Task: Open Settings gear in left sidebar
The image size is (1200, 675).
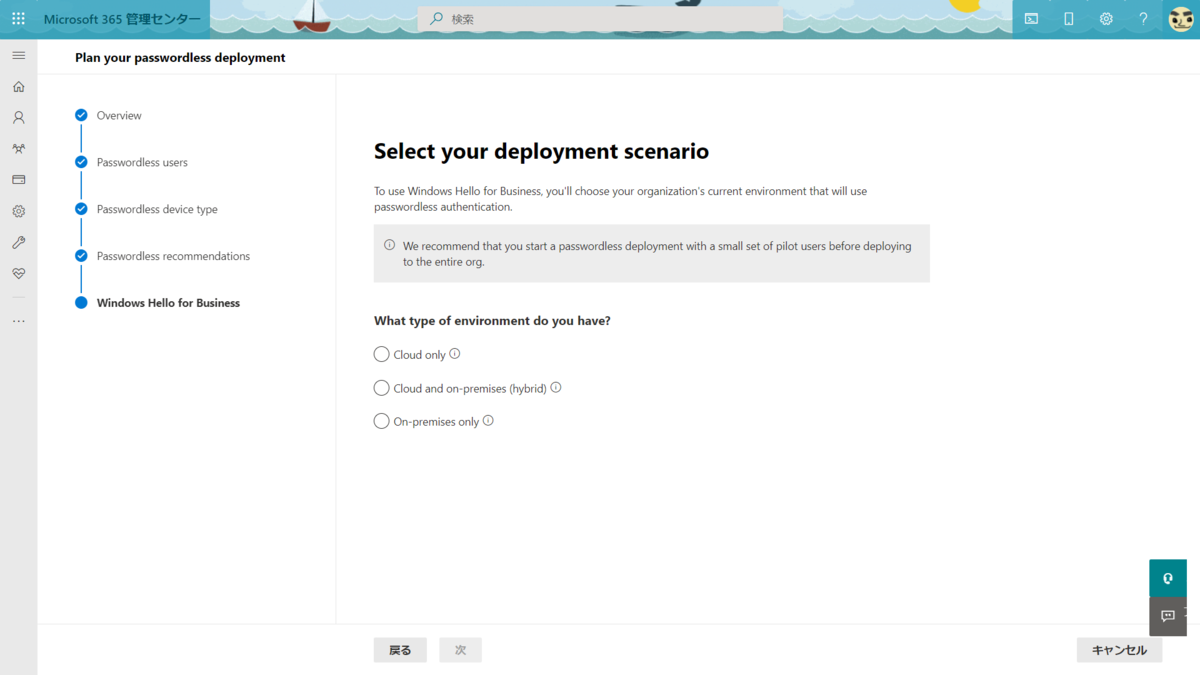Action: [x=18, y=211]
